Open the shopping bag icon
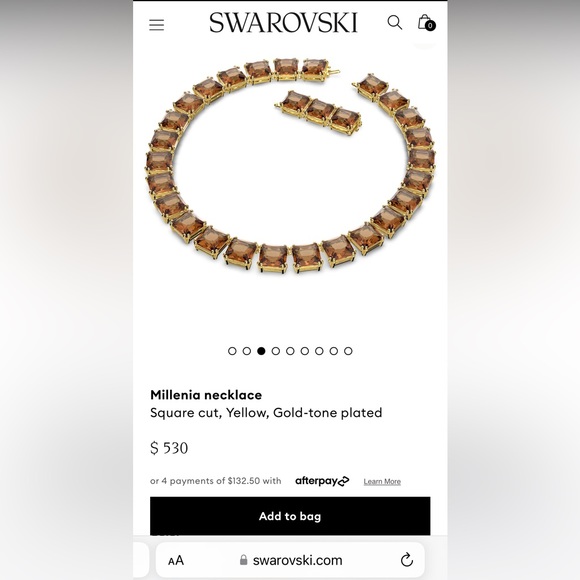Viewport: 580px width, 580px height. click(426, 23)
